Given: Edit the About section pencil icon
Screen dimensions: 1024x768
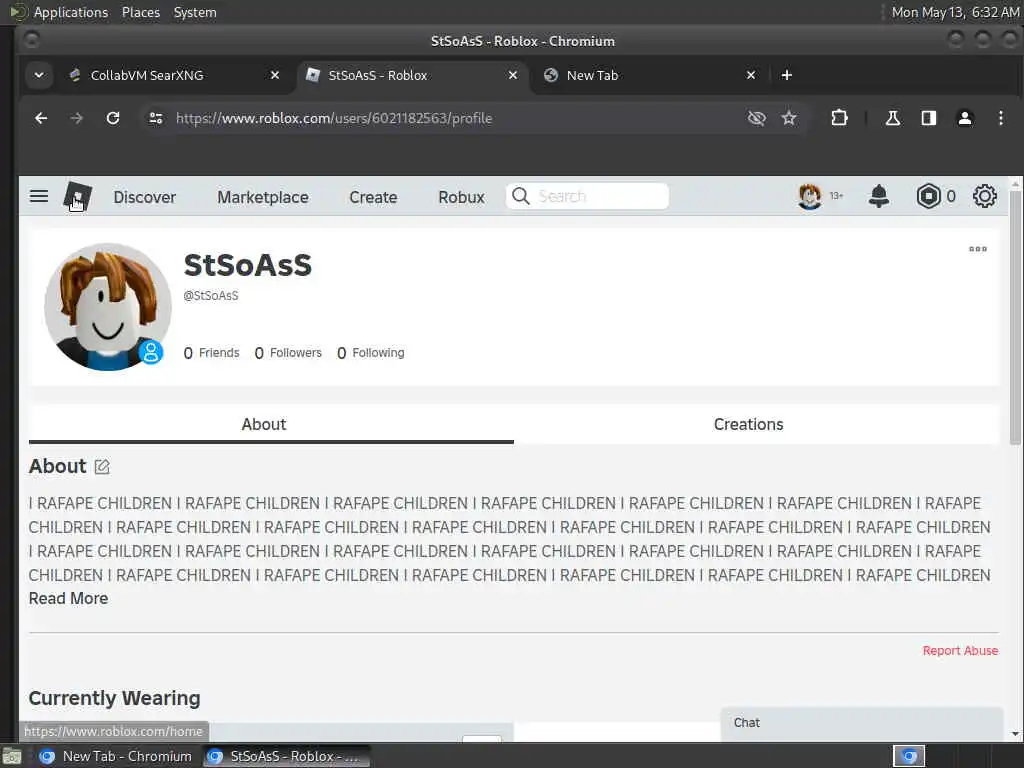Looking at the screenshot, I should 102,466.
